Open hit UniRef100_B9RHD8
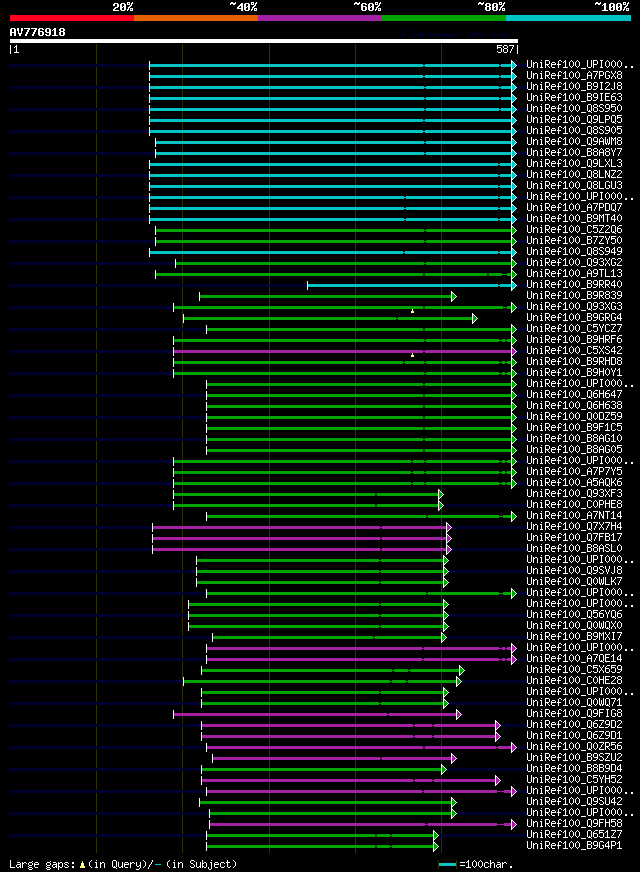 (574, 361)
